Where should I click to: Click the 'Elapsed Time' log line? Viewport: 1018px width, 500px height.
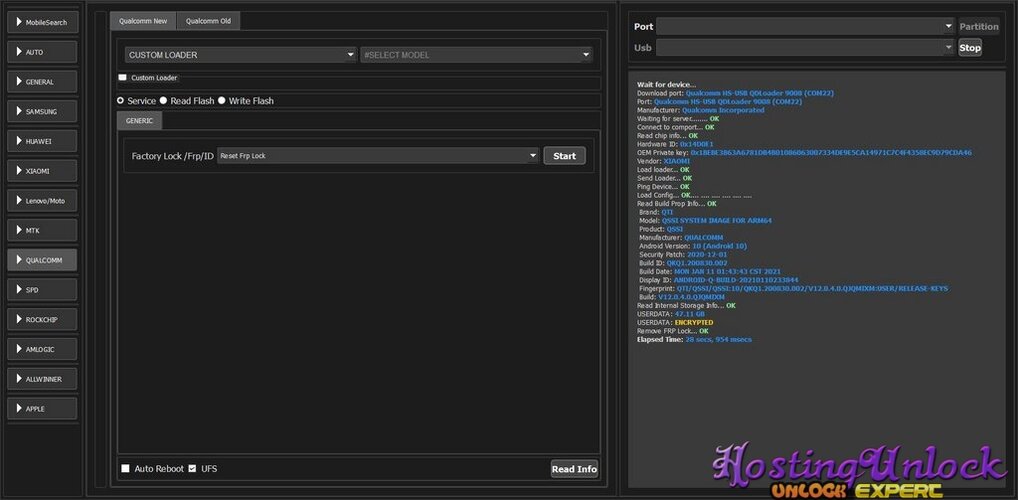[695, 339]
